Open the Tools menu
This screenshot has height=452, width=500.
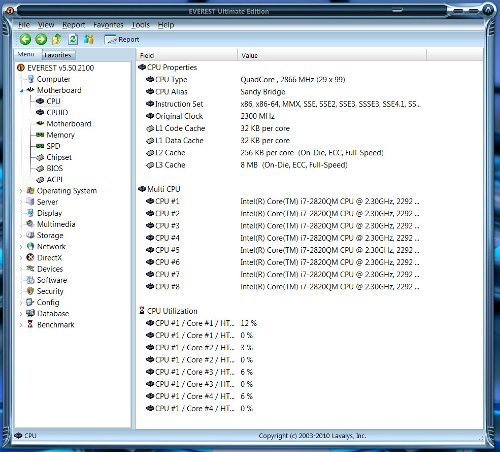click(x=141, y=25)
